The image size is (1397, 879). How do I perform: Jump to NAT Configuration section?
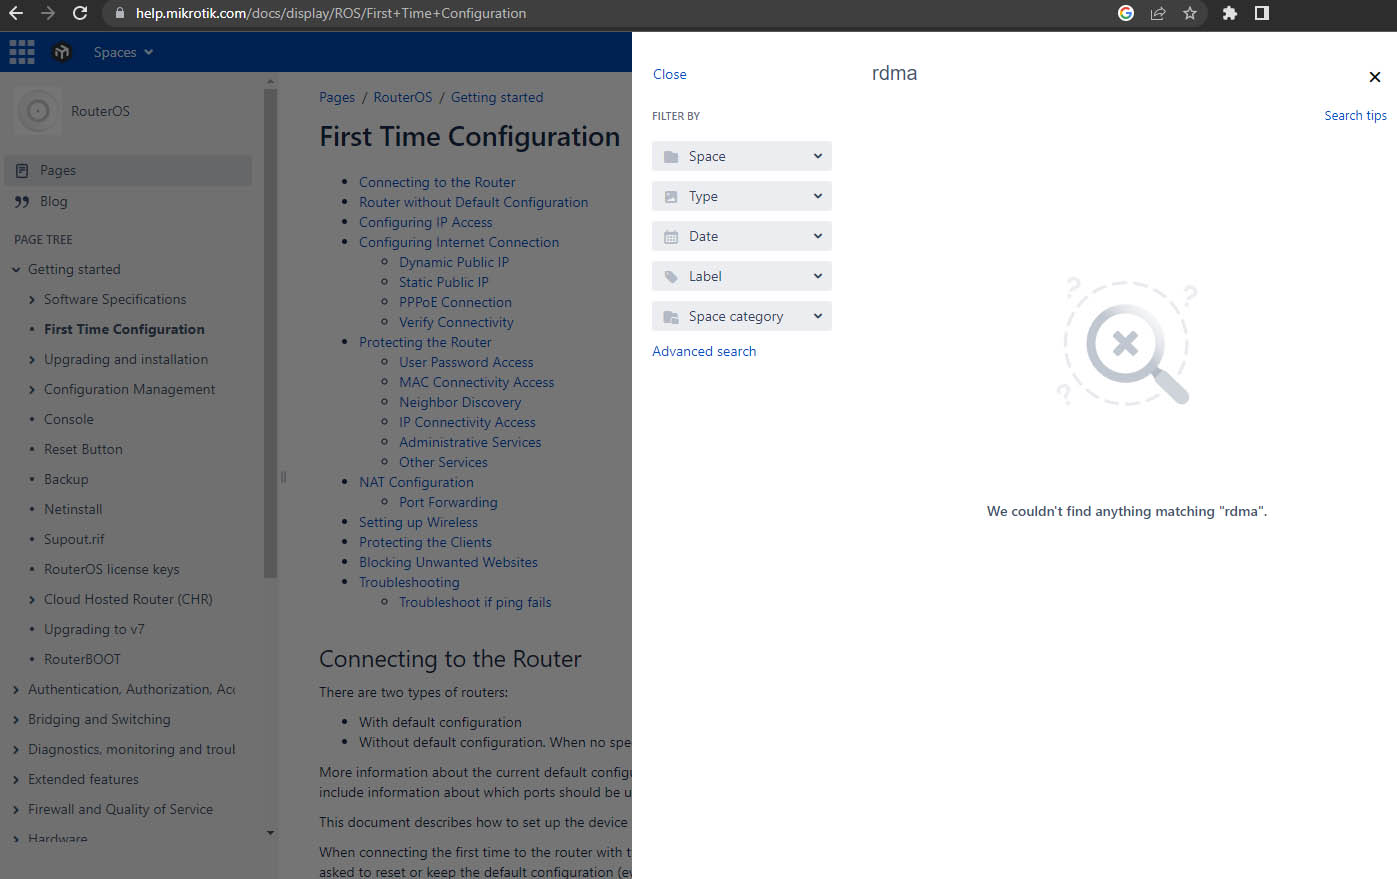416,482
